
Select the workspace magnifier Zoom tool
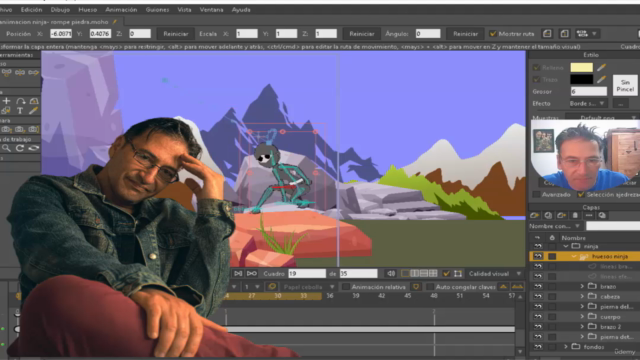coord(6,148)
